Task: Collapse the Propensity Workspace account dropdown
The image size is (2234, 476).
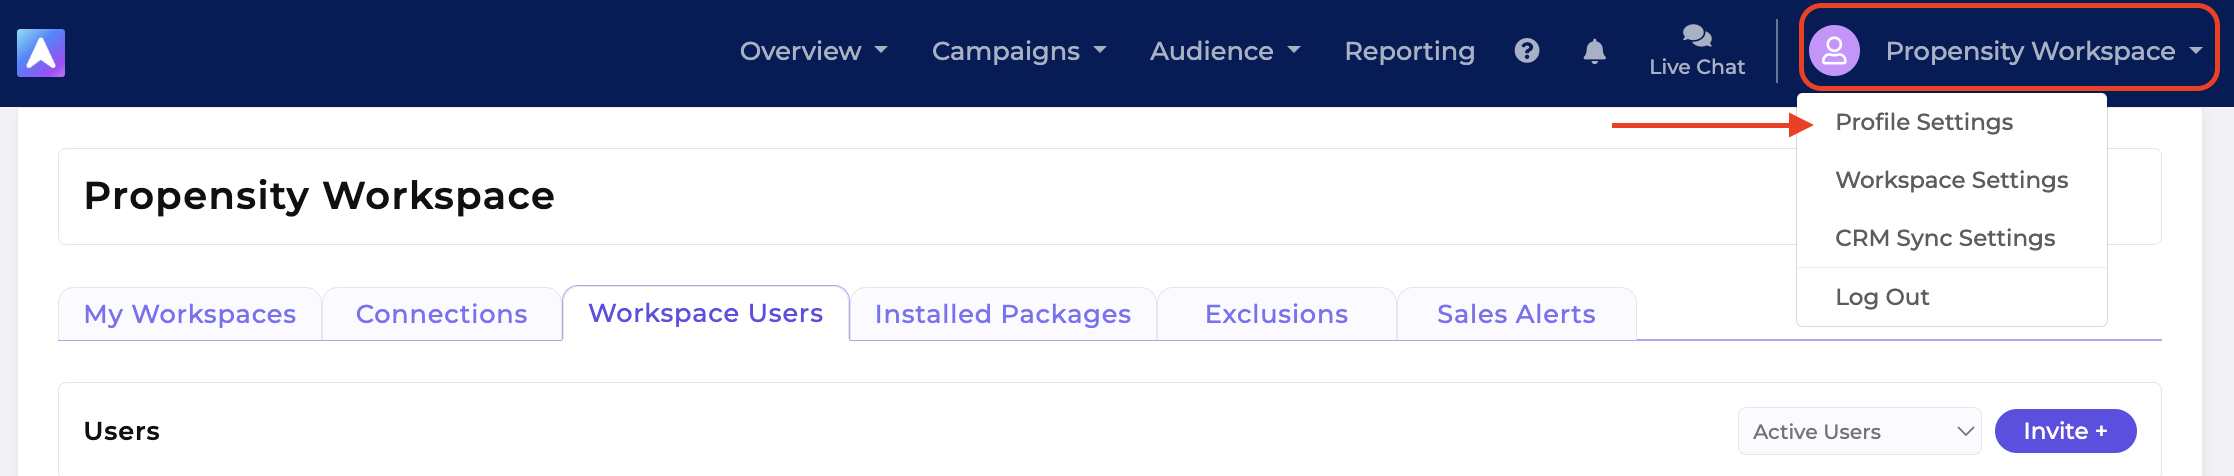Action: coord(2044,51)
